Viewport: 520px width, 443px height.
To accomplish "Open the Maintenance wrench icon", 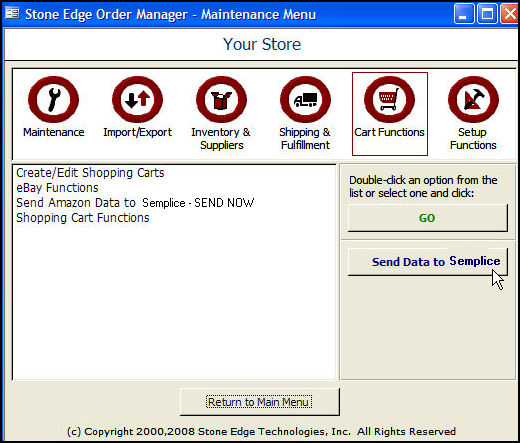I will 53,99.
